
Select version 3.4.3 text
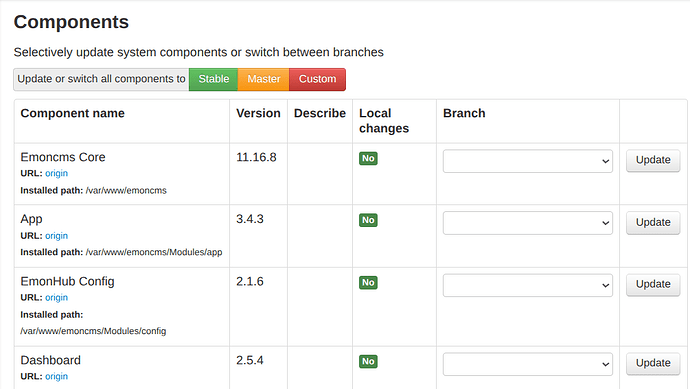pyautogui.click(x=250, y=219)
